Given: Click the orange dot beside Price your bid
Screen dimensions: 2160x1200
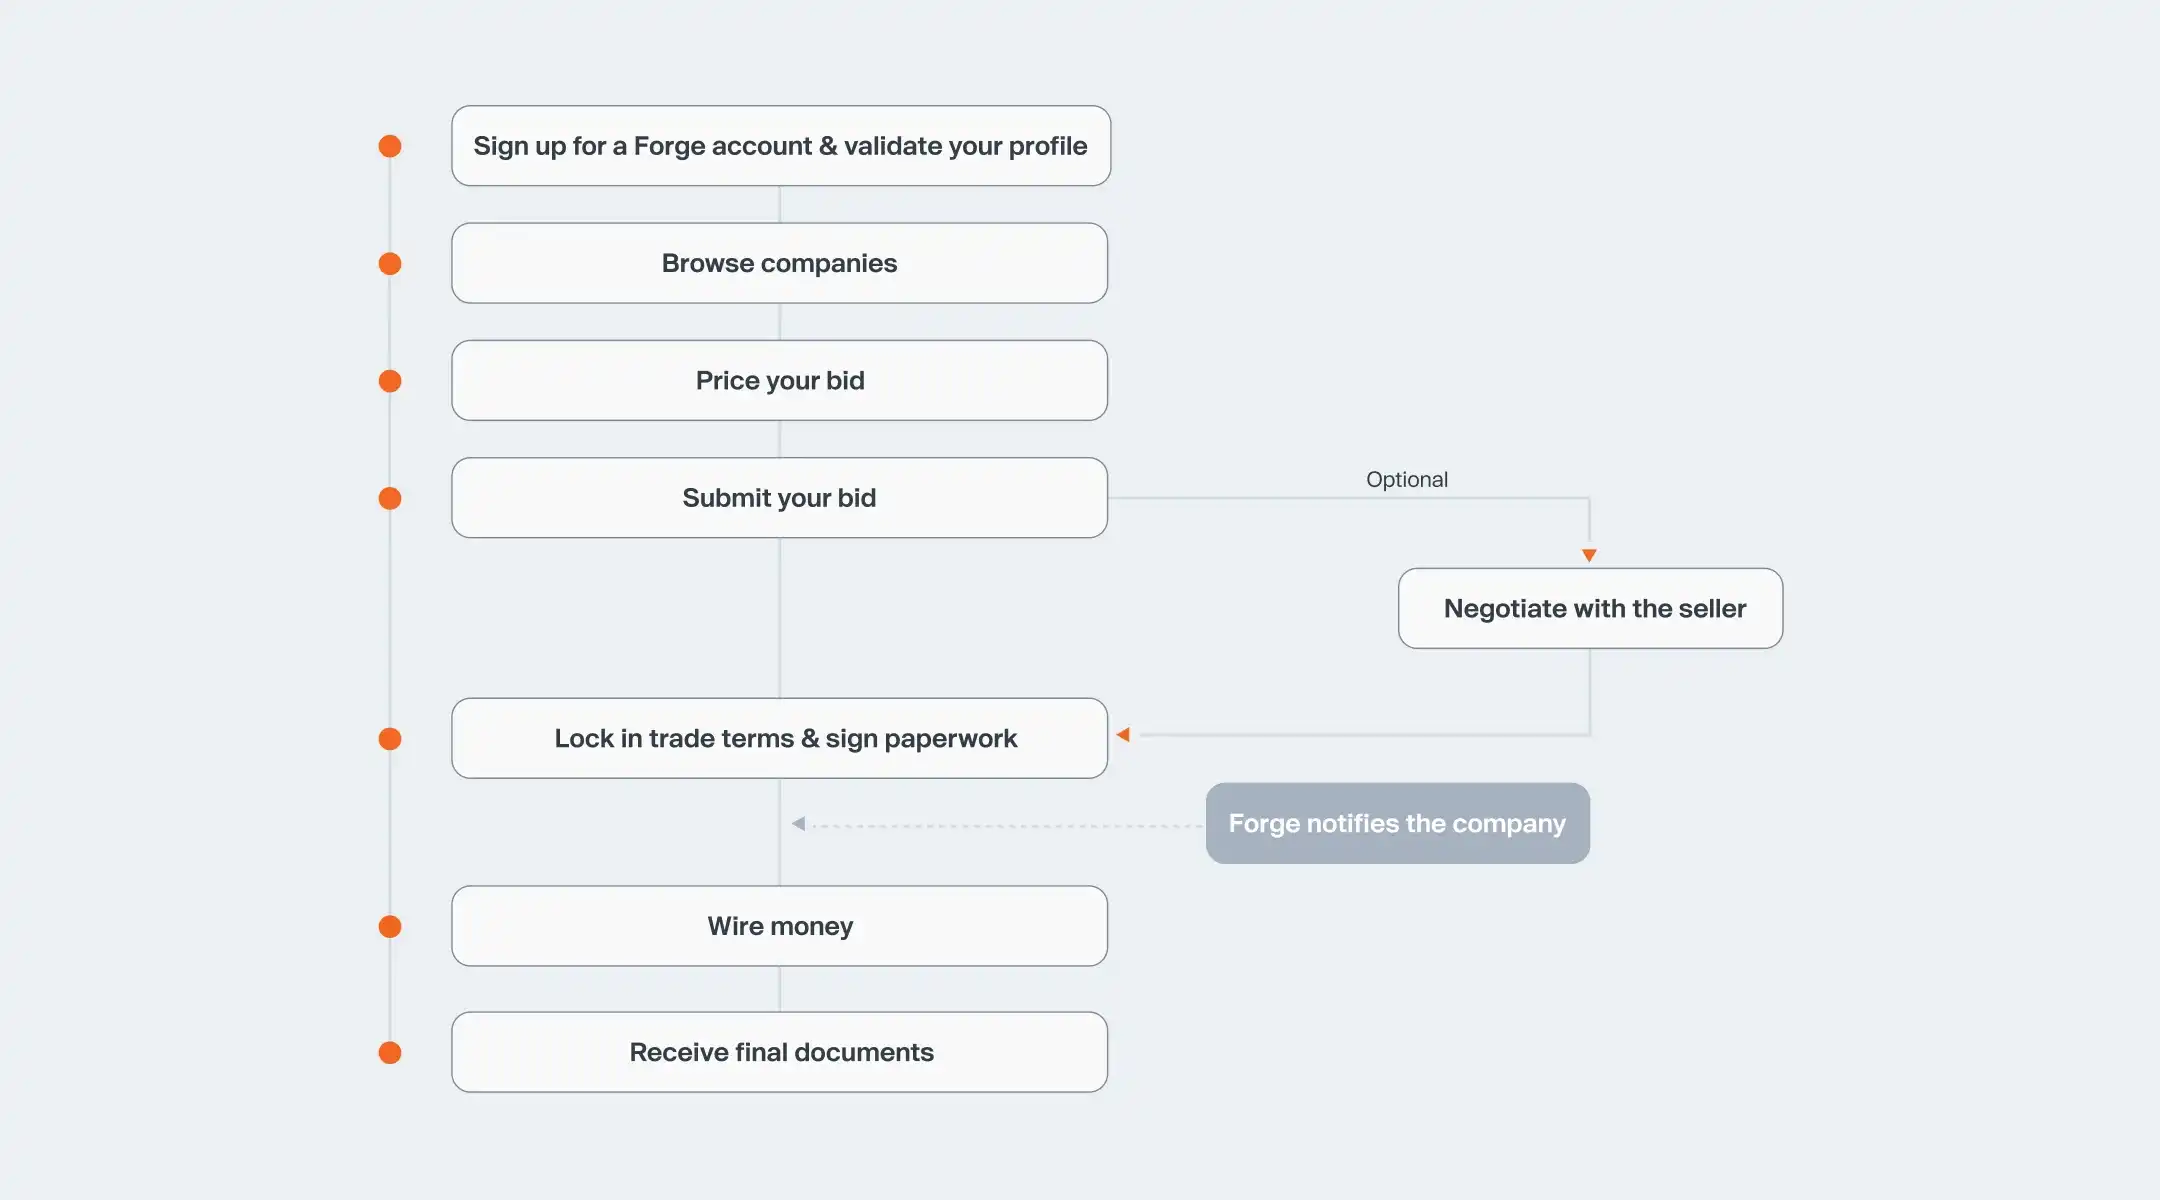Looking at the screenshot, I should point(390,381).
